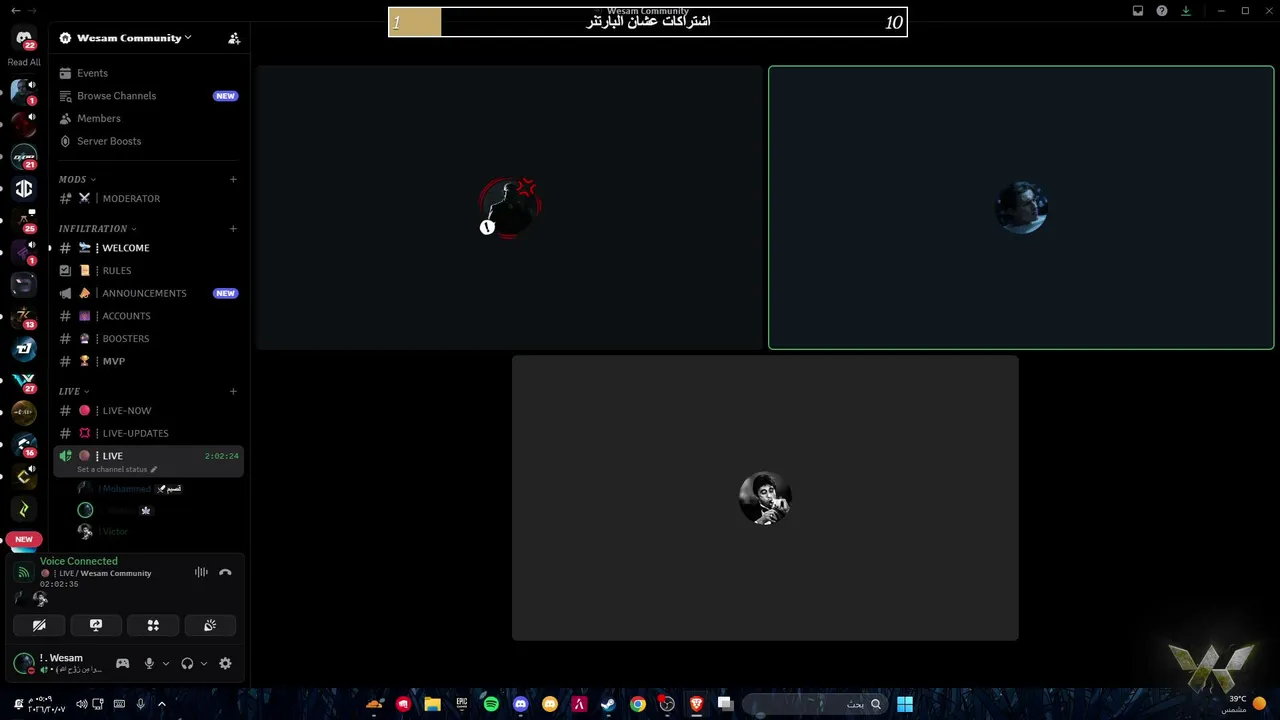
Task: Open Google Chrome from the taskbar
Action: [637, 704]
